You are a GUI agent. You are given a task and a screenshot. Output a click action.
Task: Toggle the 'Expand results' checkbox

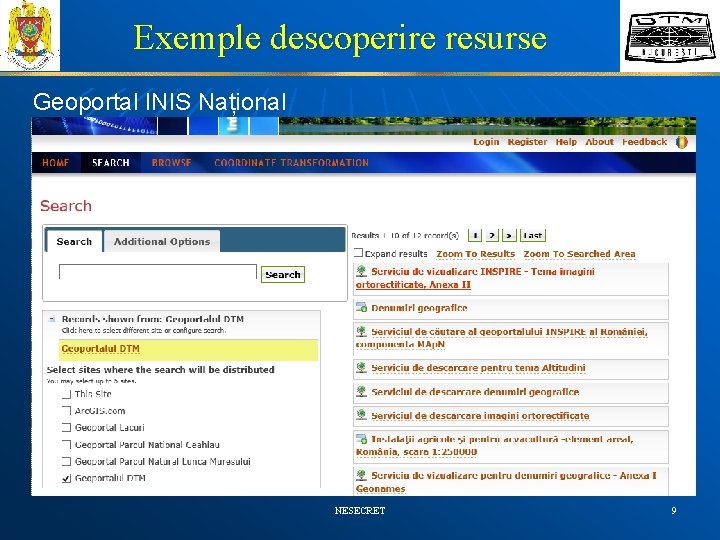pos(358,253)
